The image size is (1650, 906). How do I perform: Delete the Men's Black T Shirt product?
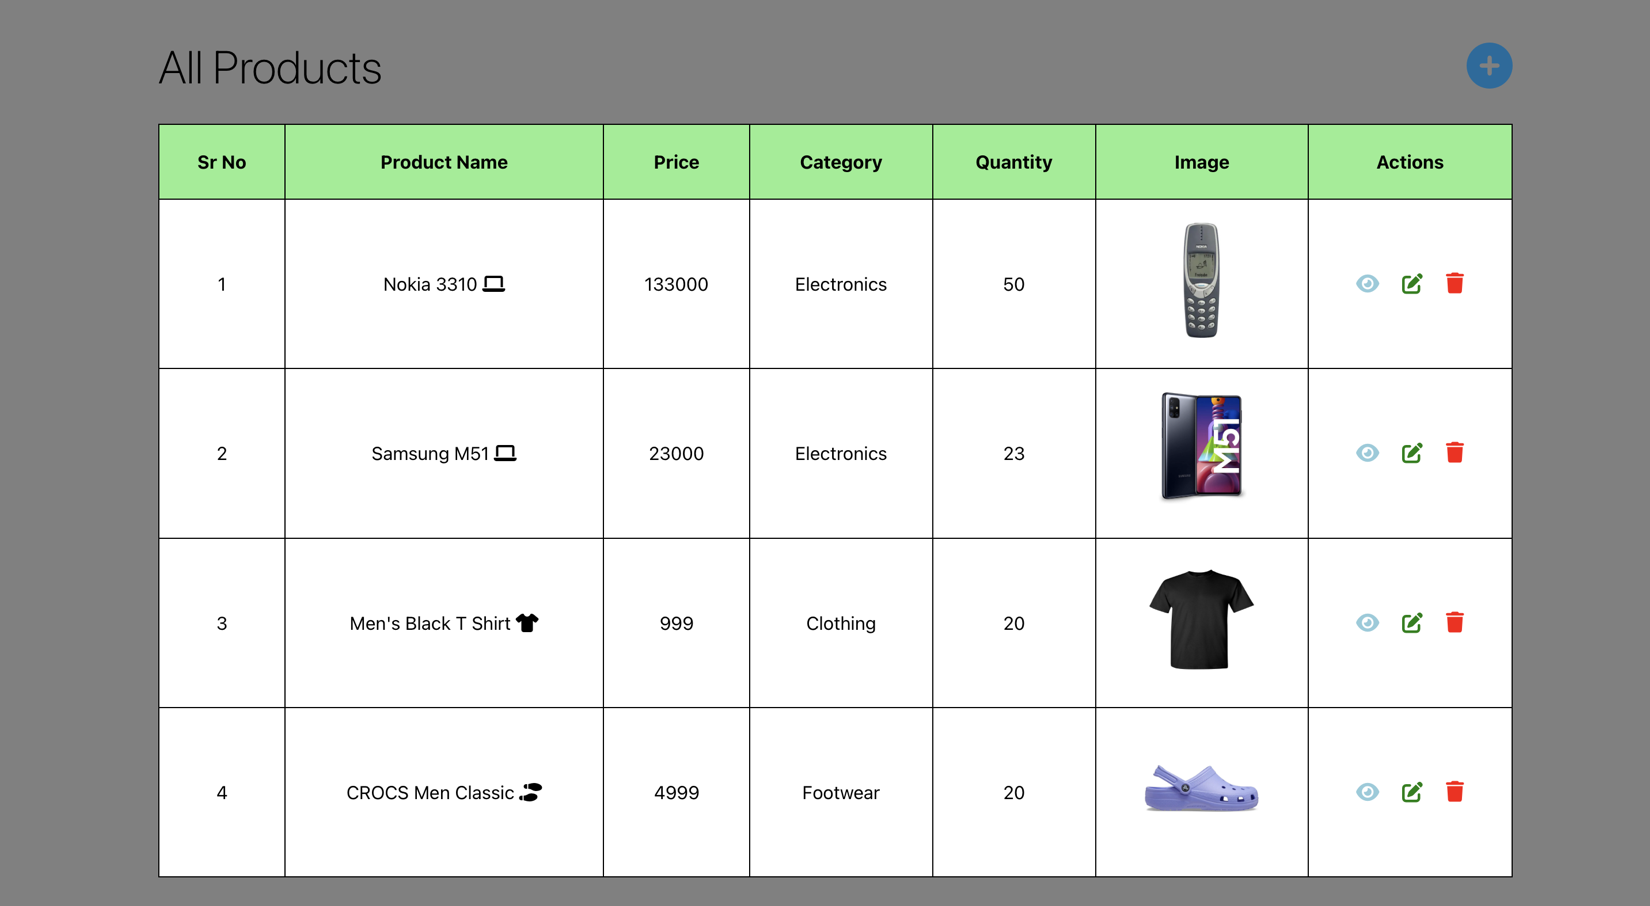coord(1455,623)
